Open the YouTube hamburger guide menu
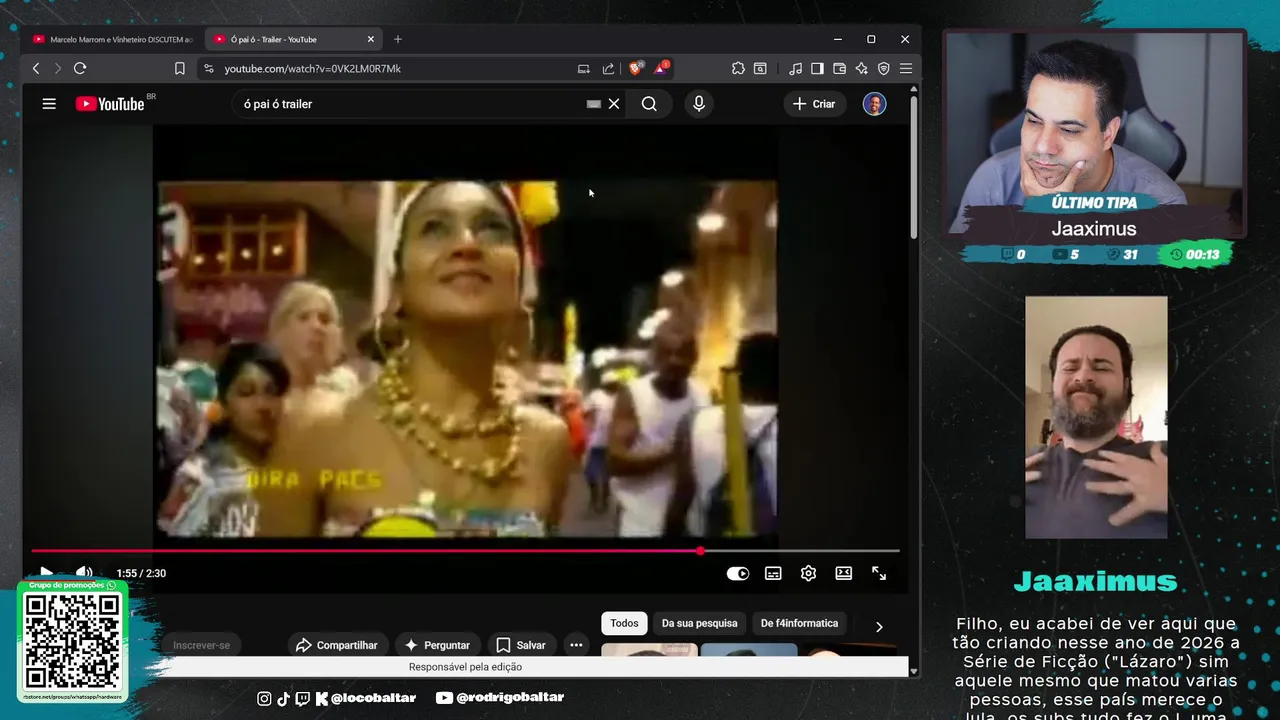The image size is (1280, 720). tap(49, 104)
